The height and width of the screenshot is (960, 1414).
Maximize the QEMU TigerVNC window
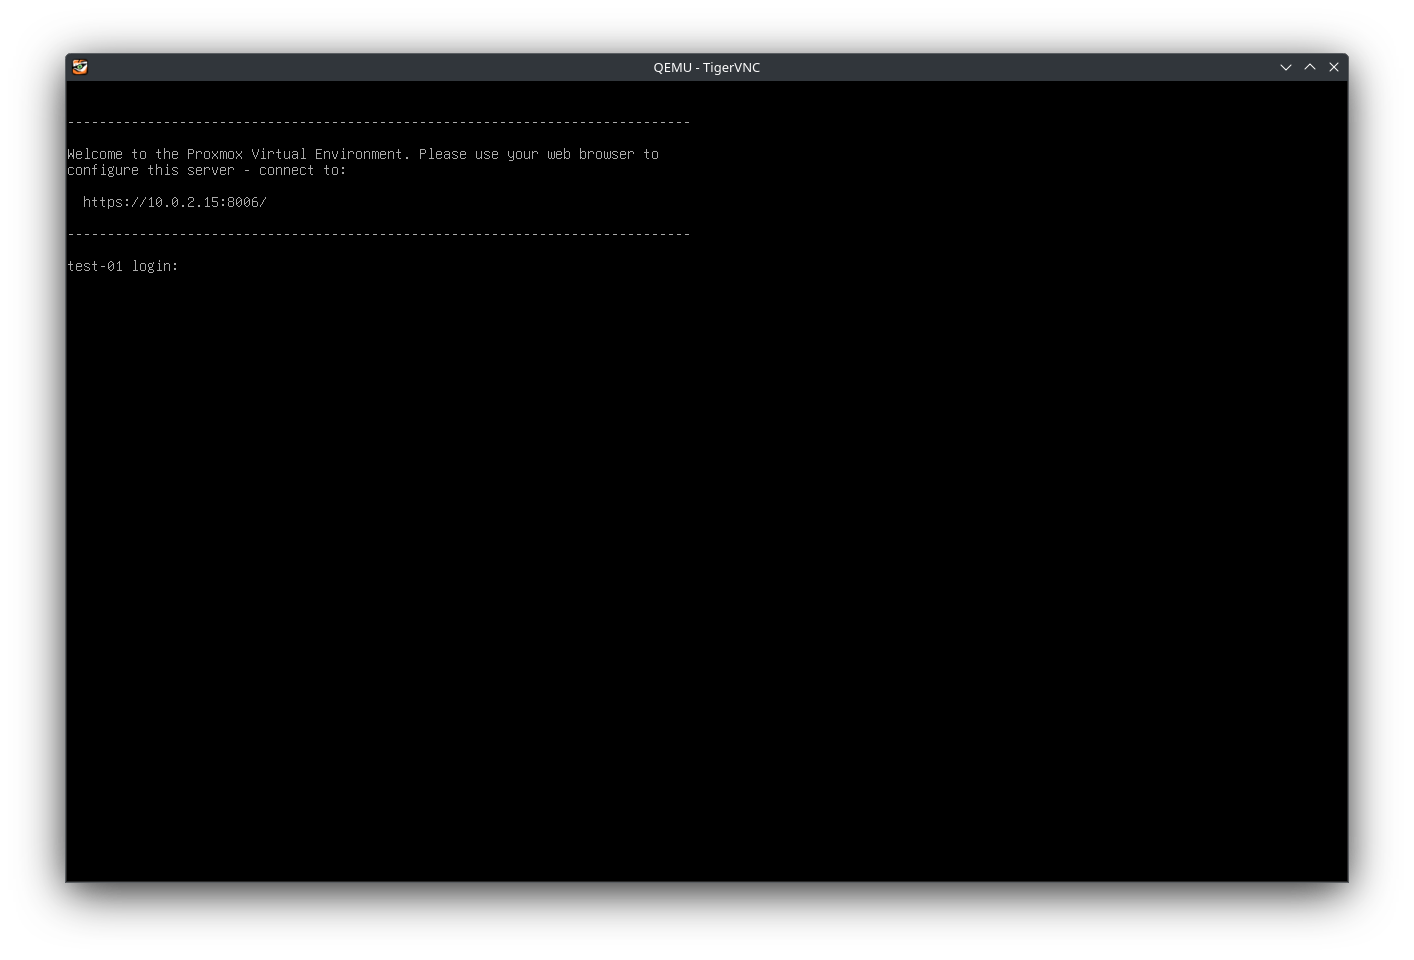1310,67
